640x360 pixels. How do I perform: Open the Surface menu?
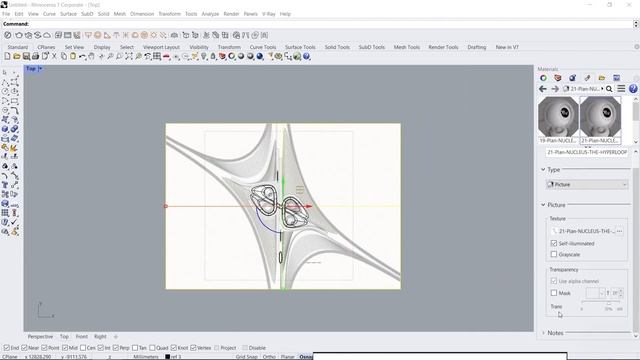click(x=68, y=14)
